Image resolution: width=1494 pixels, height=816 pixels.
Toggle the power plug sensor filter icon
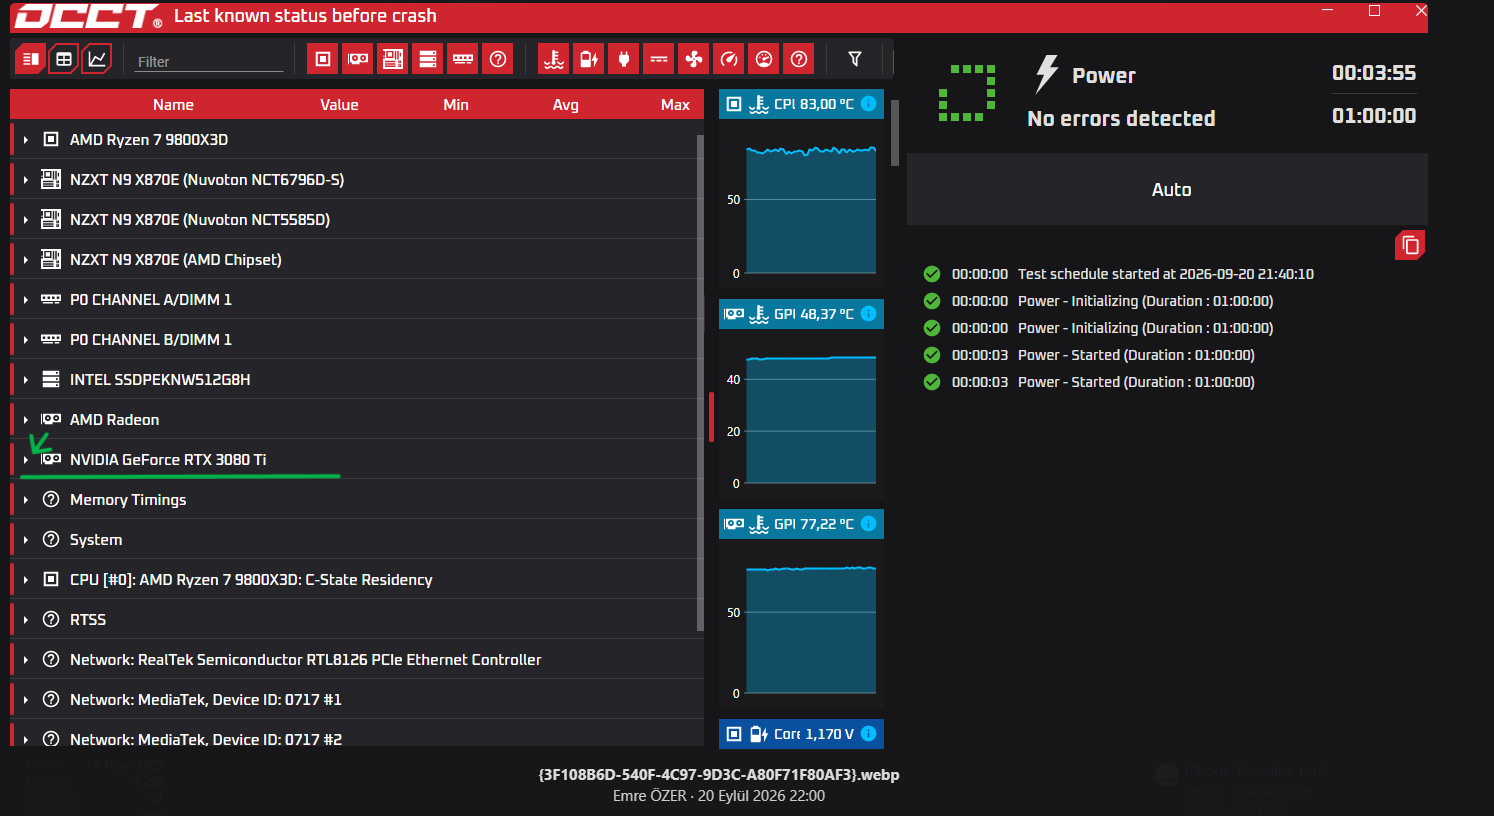tap(623, 59)
